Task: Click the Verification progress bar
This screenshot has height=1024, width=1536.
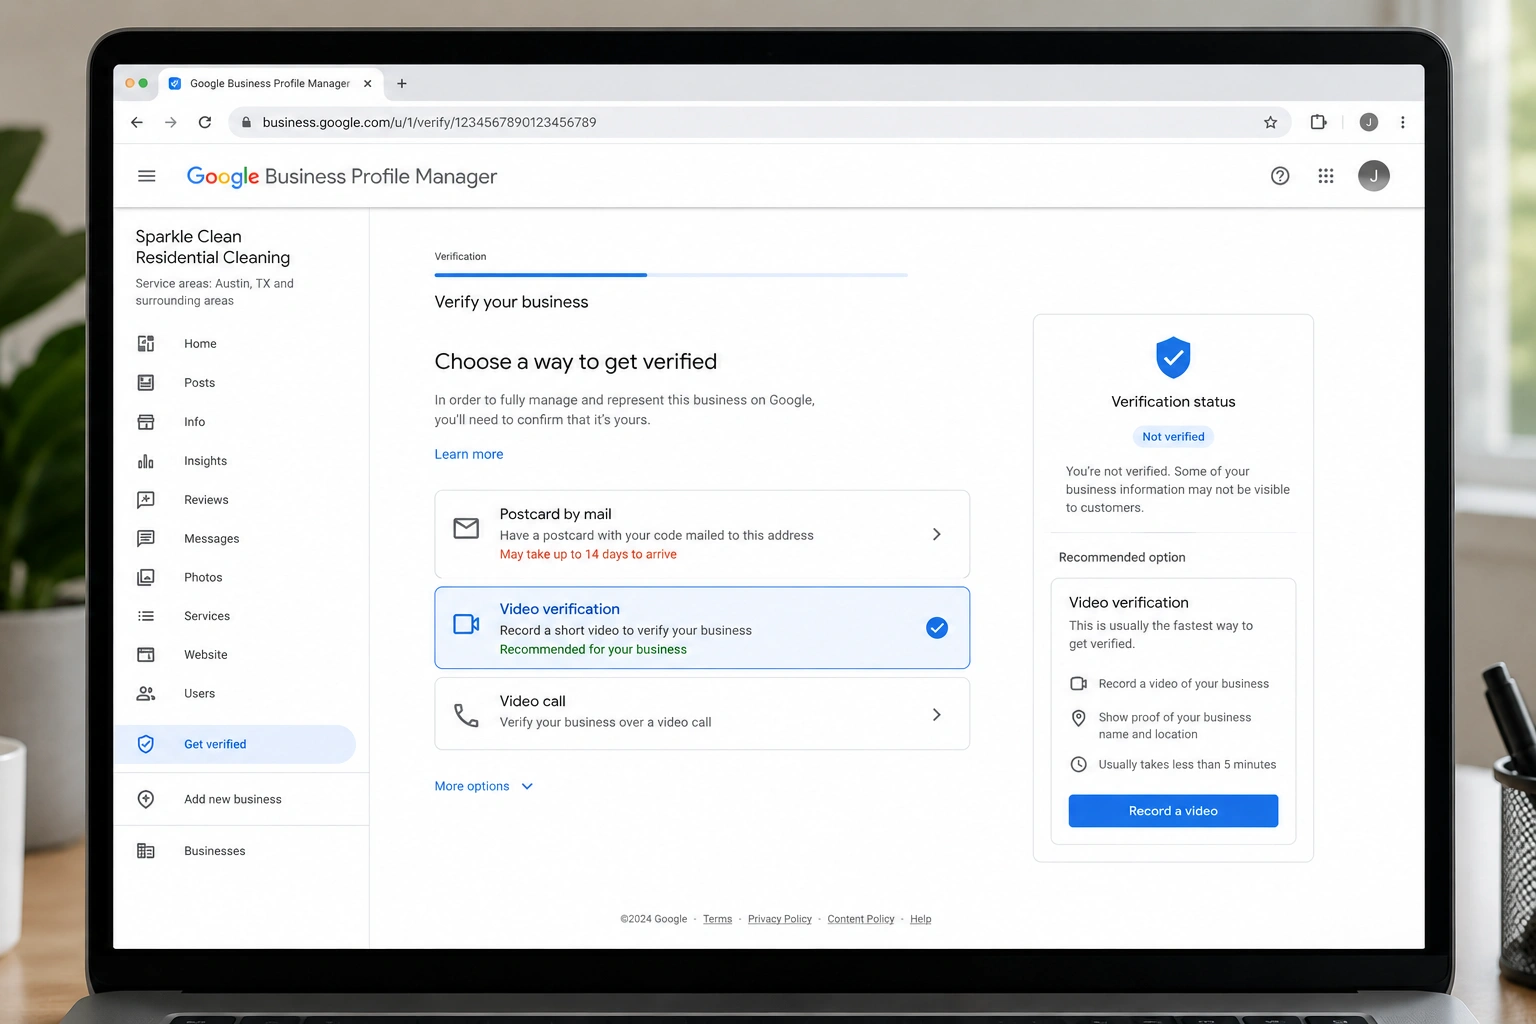Action: (671, 274)
